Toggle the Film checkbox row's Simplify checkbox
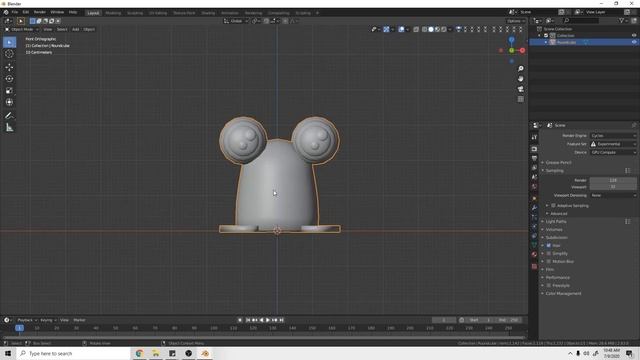 (x=549, y=253)
